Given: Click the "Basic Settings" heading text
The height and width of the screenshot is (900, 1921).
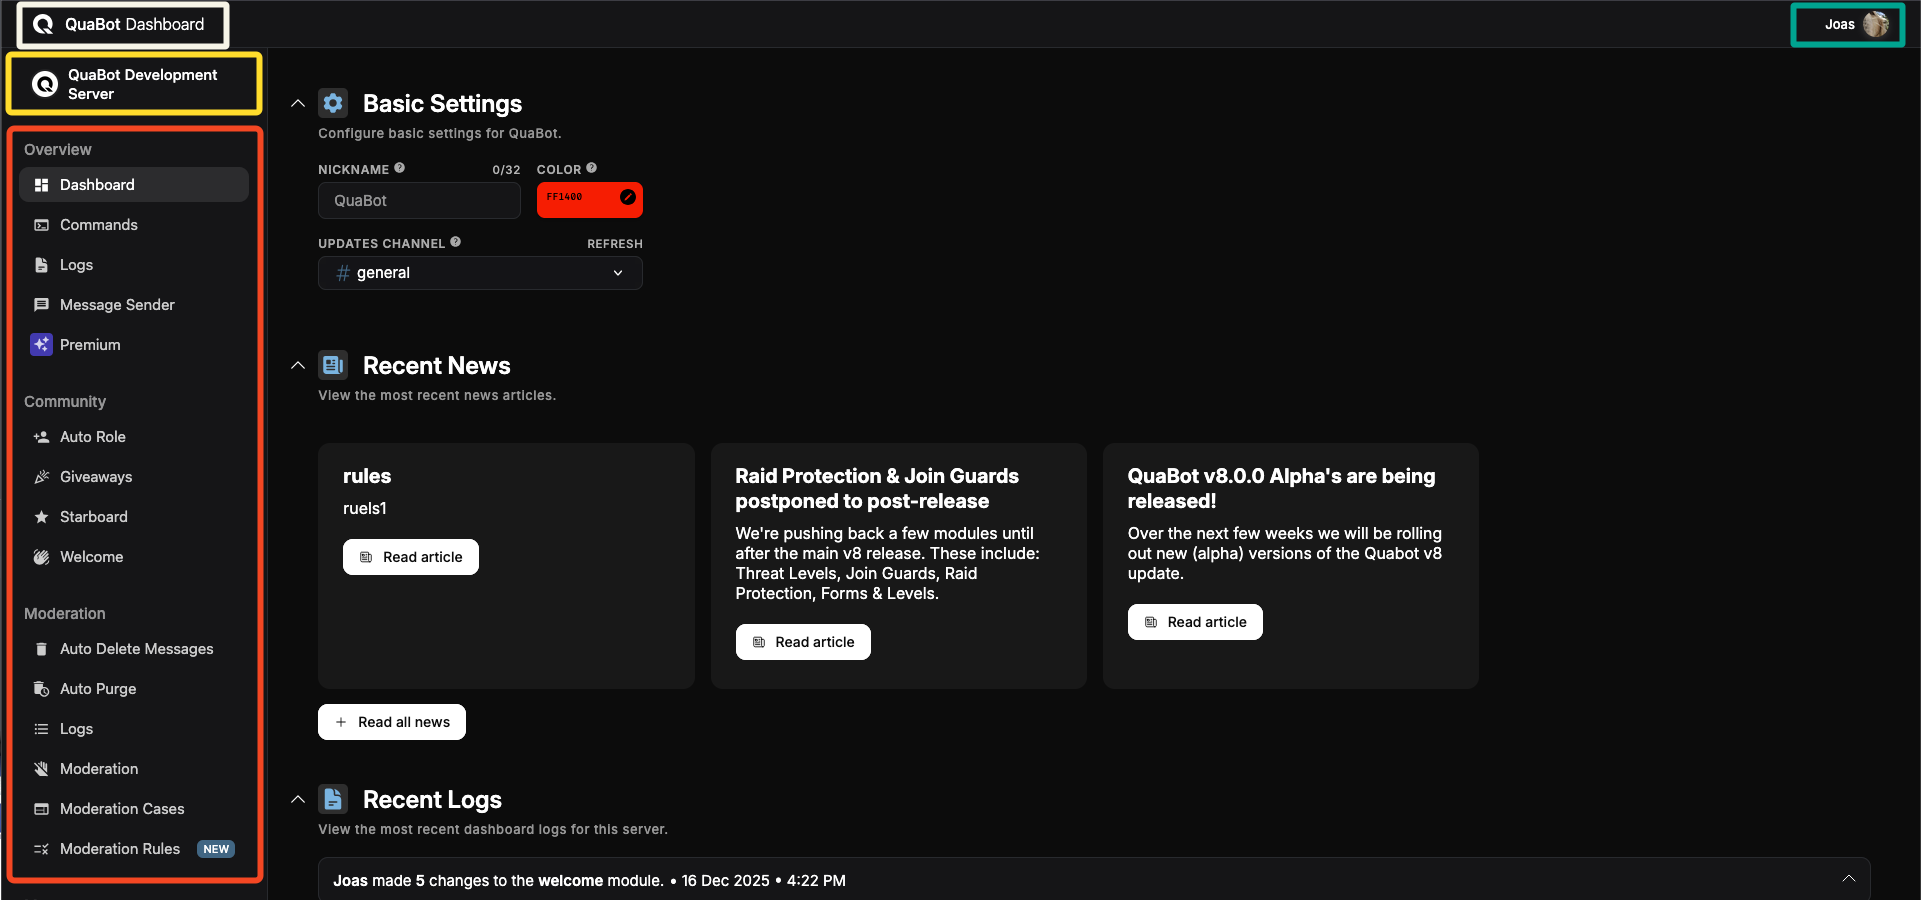Looking at the screenshot, I should [x=442, y=104].
